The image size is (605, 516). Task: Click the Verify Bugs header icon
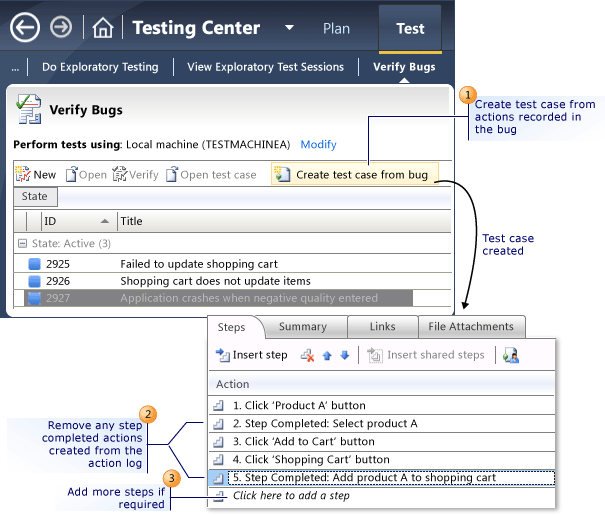tap(29, 109)
